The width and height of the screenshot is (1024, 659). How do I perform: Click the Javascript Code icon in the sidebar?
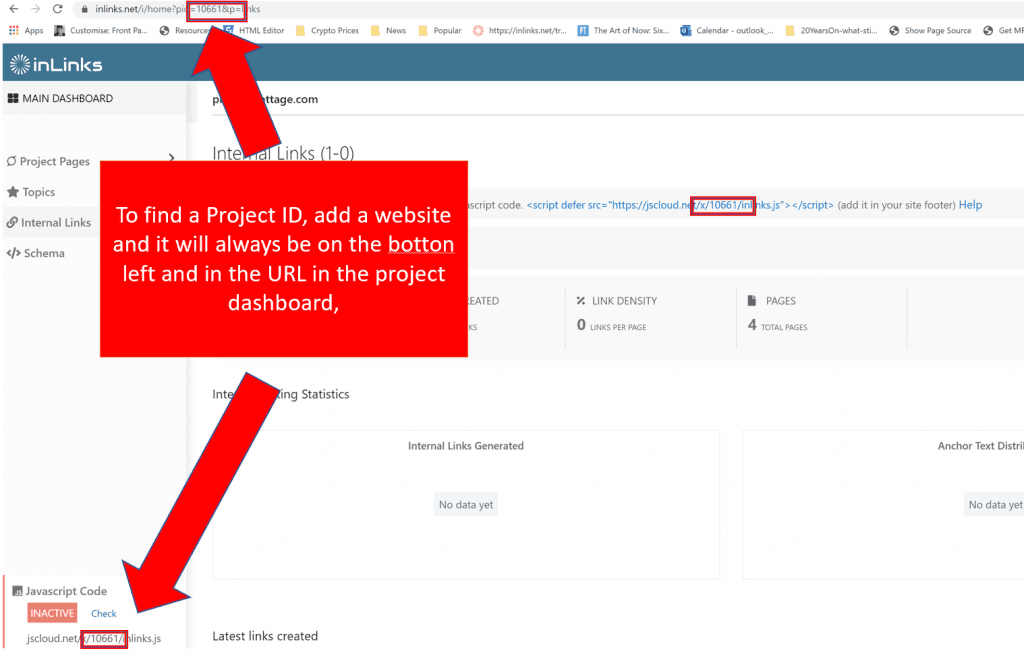(x=18, y=591)
